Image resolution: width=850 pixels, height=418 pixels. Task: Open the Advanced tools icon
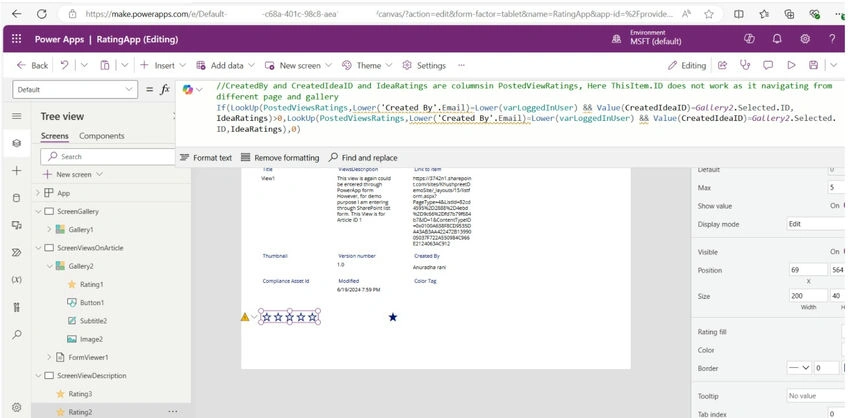pos(17,307)
